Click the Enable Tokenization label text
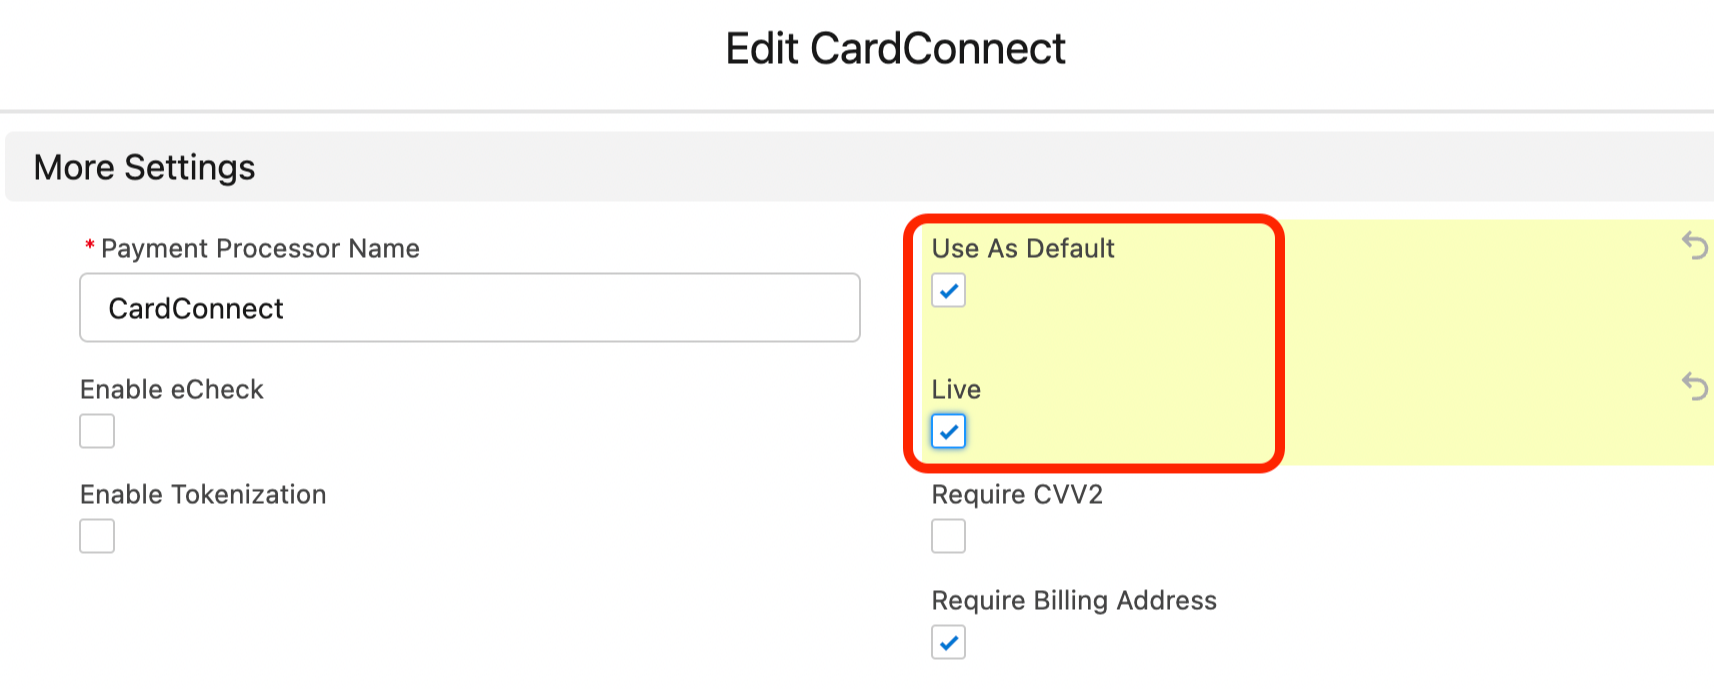 pos(203,495)
